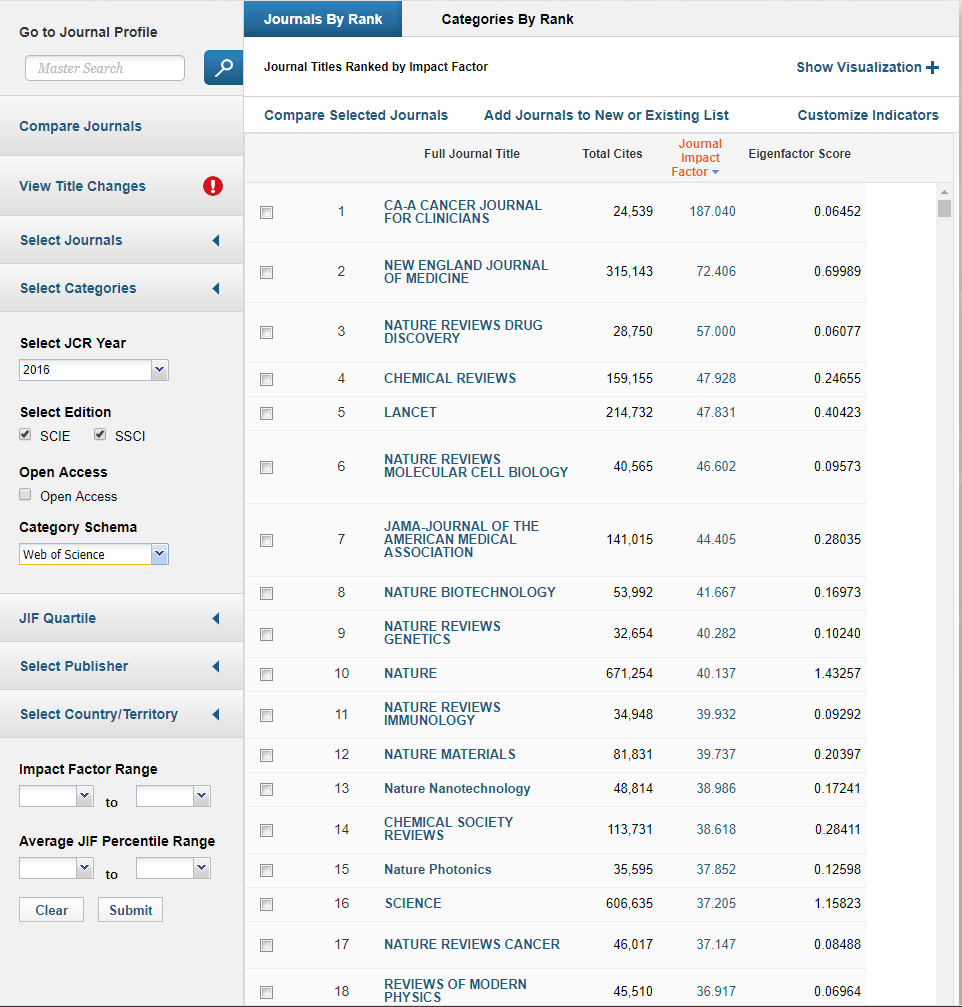Viewport: 962px width, 1007px height.
Task: Check the Chemical Society Reviews checkbox
Action: (x=267, y=830)
